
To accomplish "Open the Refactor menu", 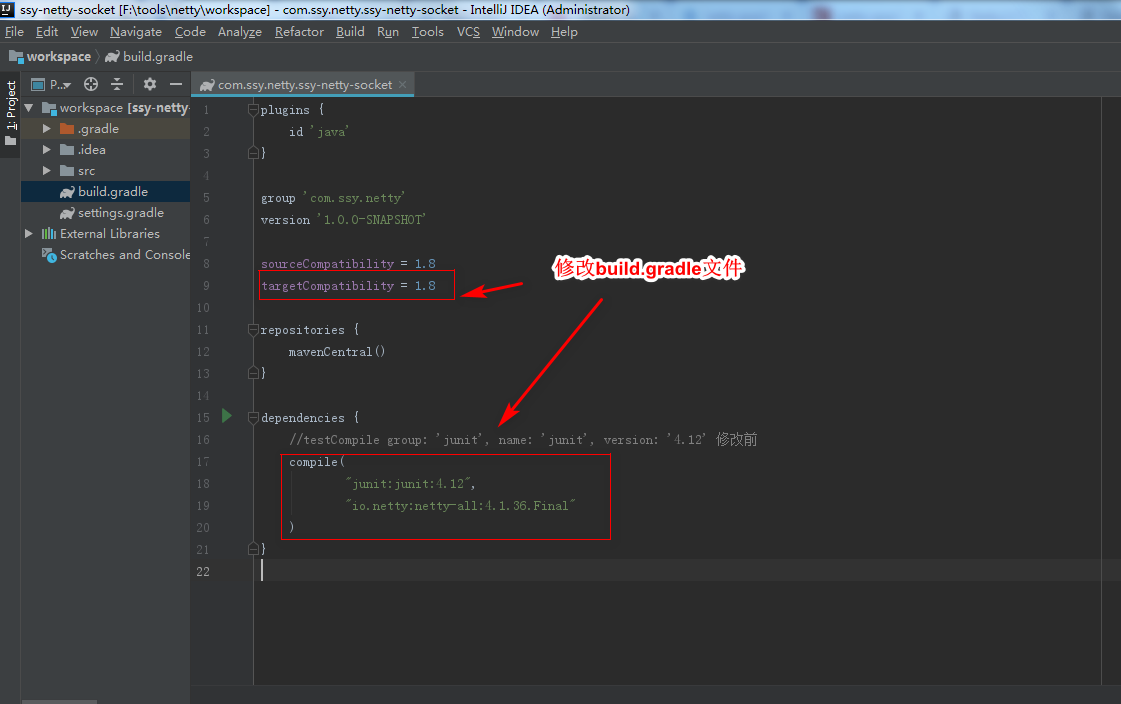I will click(x=299, y=31).
